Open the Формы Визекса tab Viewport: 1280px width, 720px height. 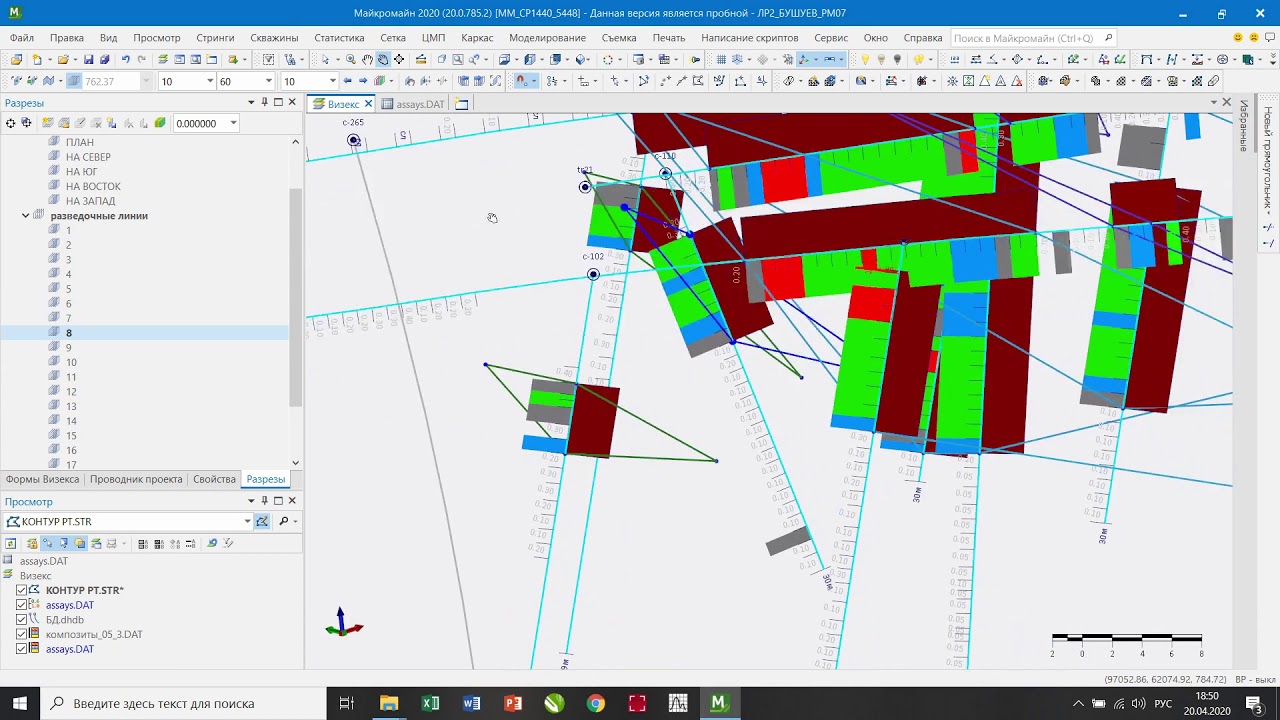point(42,479)
